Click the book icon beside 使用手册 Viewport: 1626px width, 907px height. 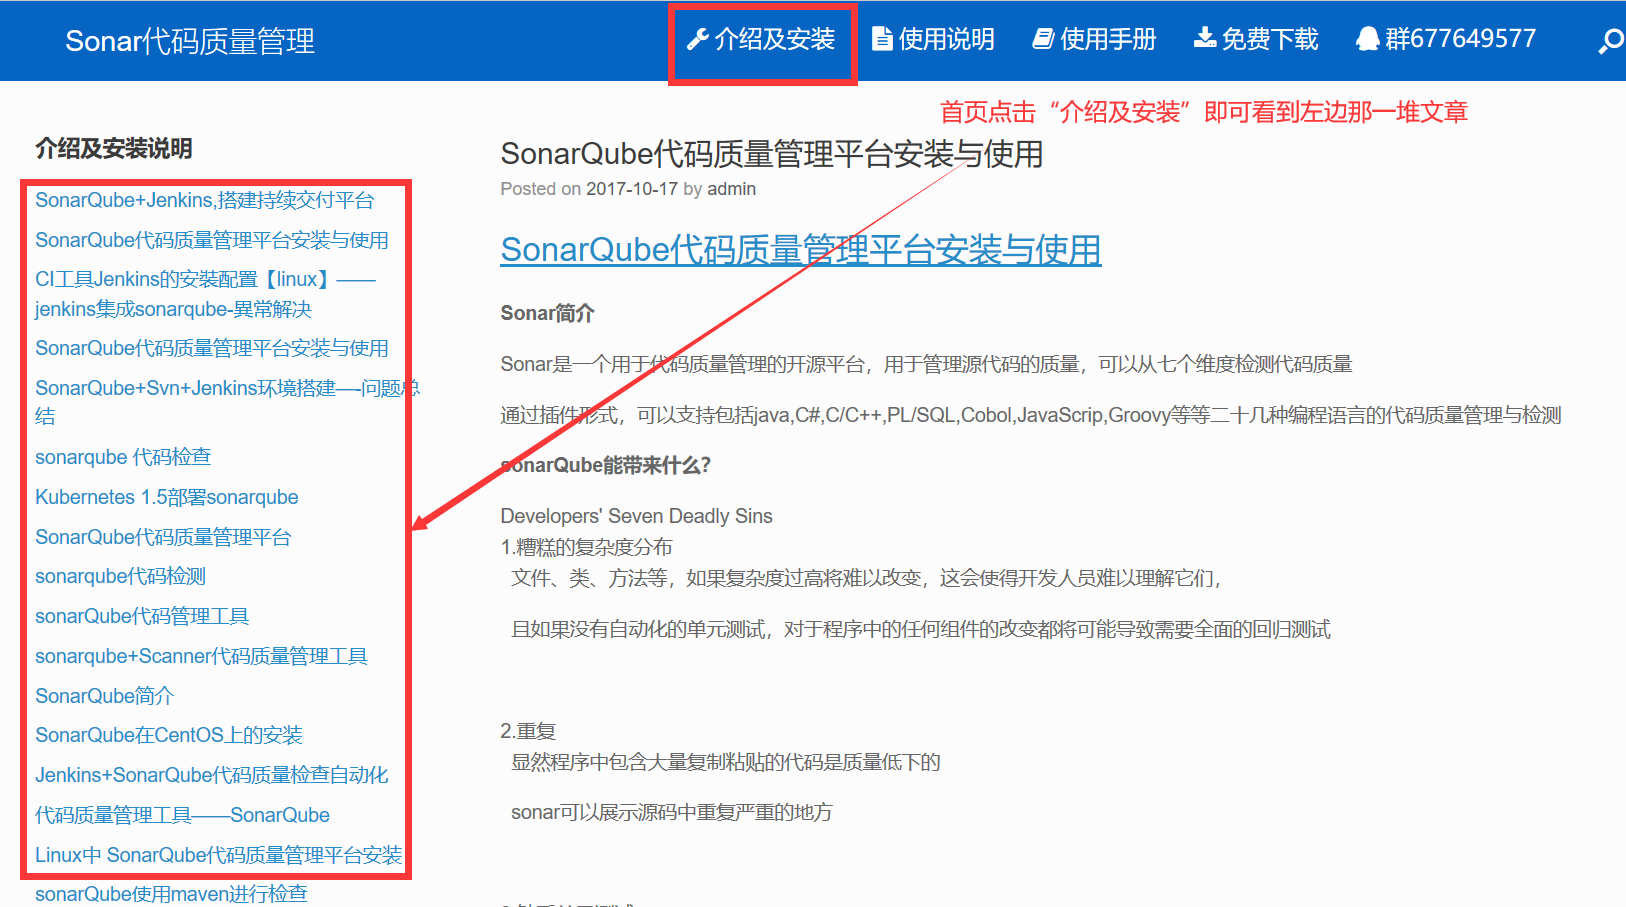click(x=1042, y=38)
